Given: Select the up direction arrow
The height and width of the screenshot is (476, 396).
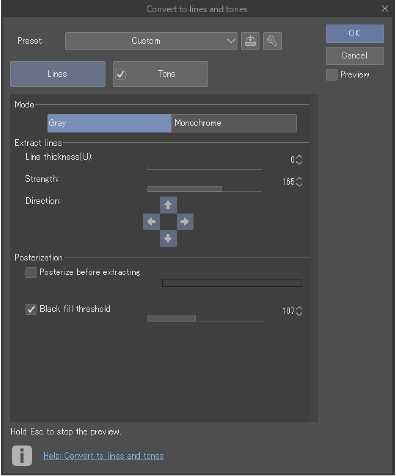Looking at the screenshot, I should [x=168, y=205].
